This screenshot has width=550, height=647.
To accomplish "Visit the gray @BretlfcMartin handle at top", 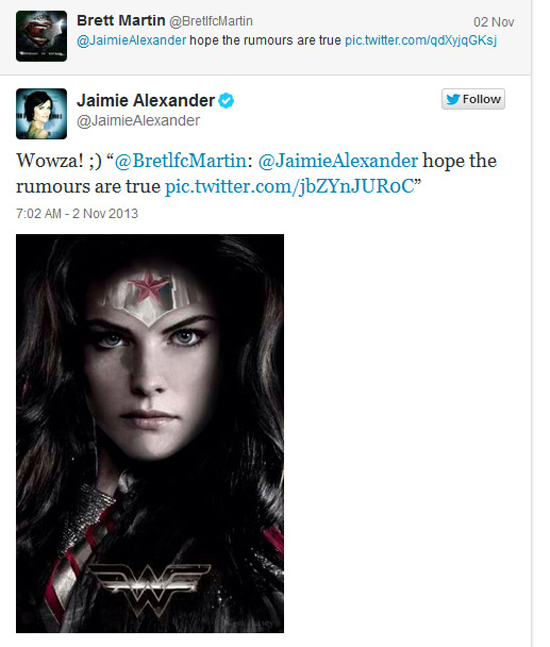I will point(211,21).
